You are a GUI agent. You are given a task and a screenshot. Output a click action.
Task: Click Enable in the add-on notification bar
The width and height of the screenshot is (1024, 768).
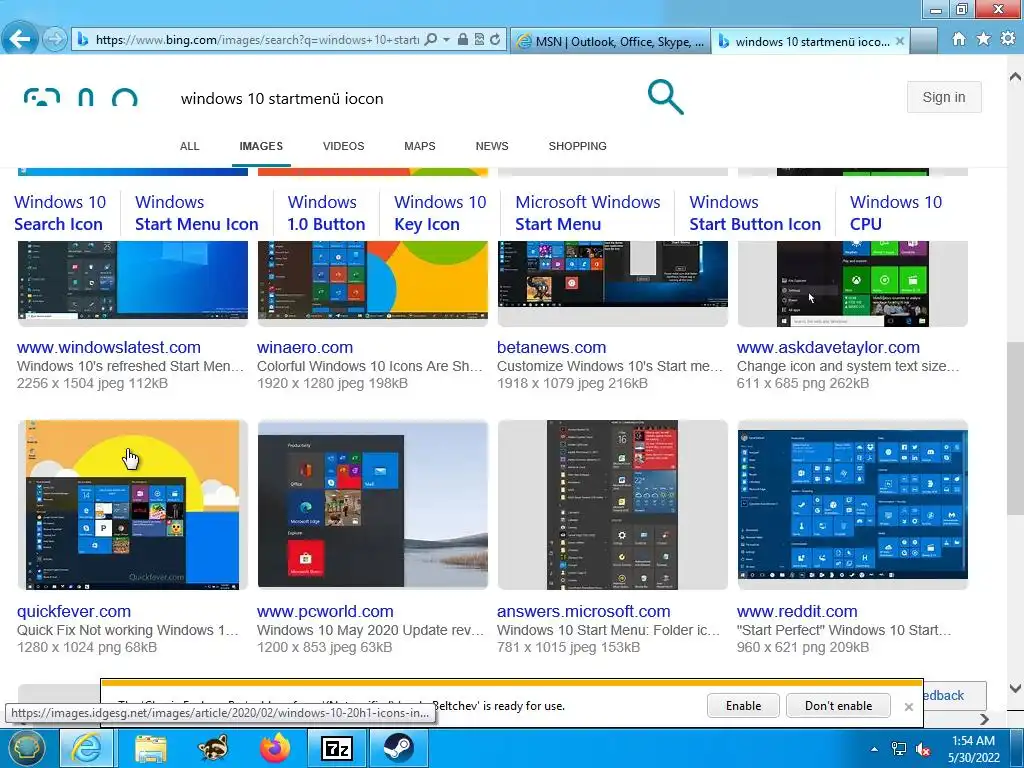tap(743, 706)
